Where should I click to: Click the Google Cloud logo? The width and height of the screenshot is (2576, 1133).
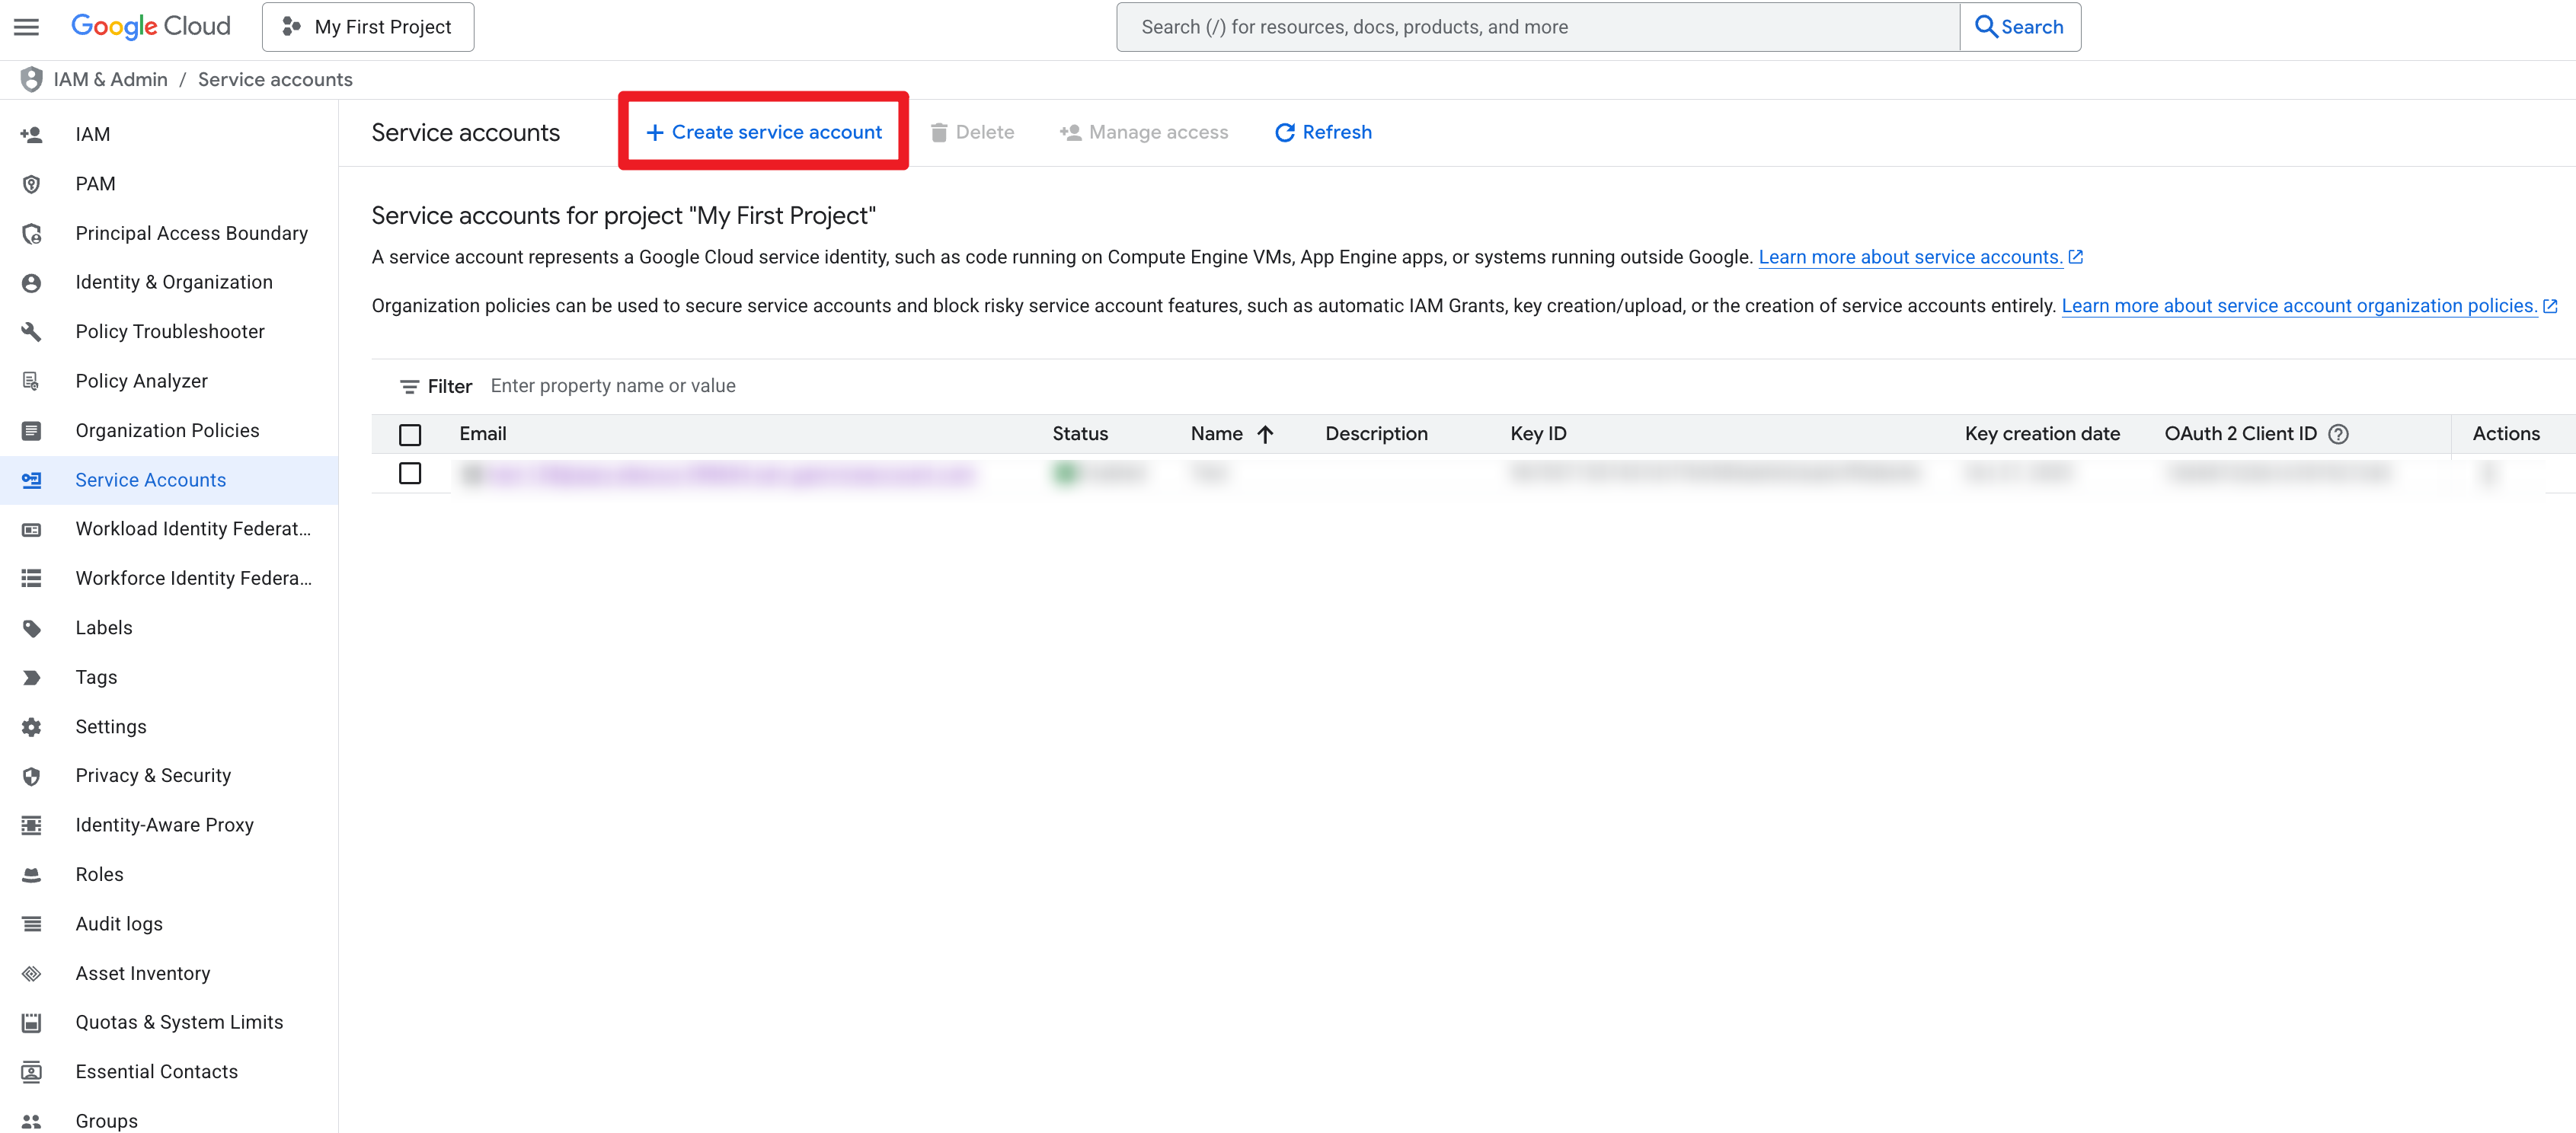[151, 26]
